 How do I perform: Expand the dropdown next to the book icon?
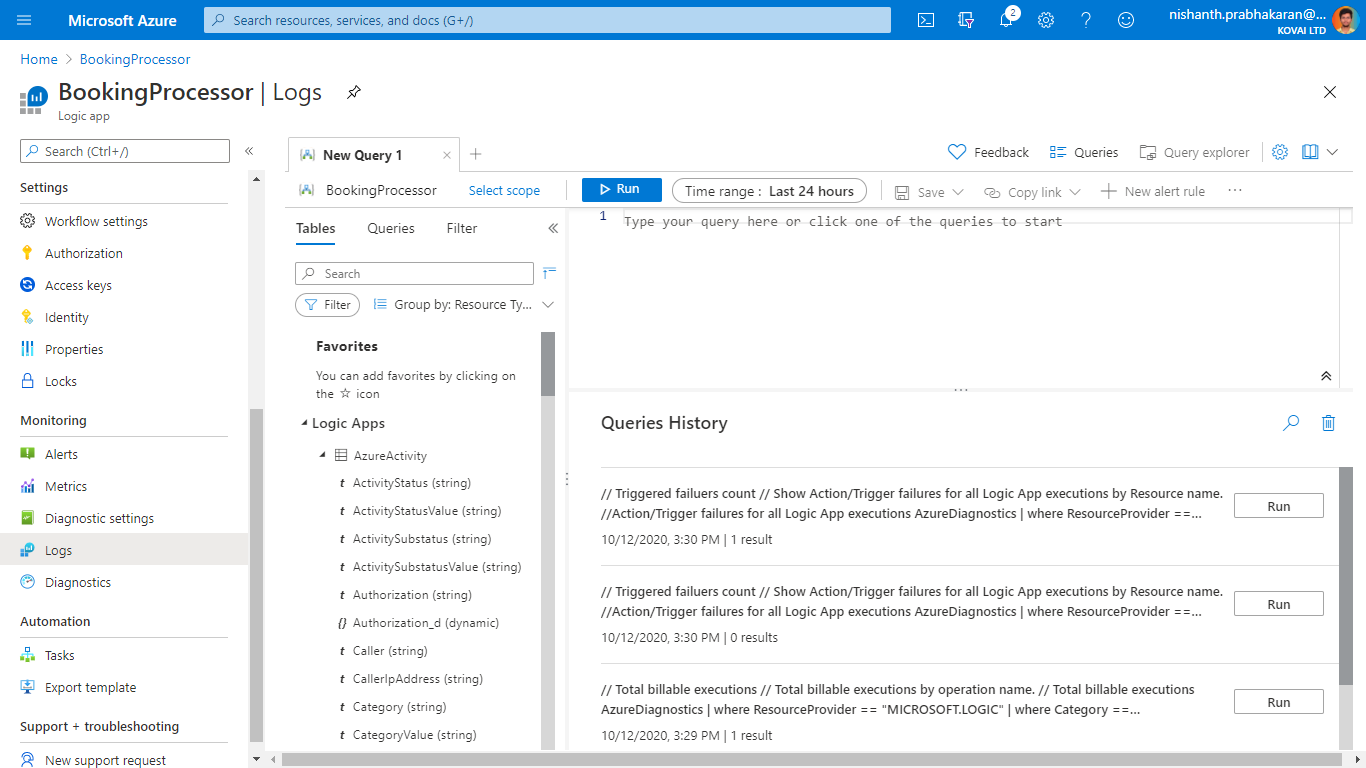coord(1332,152)
